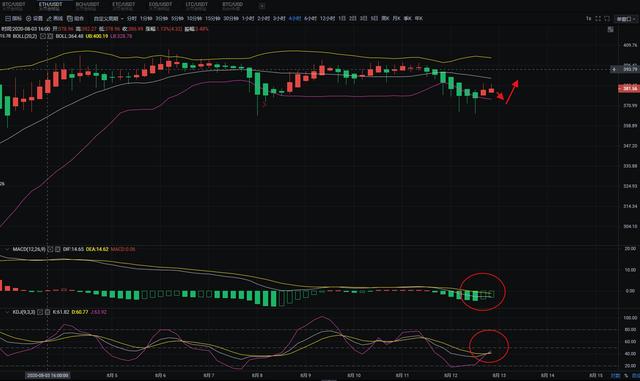Select the 2日 interval

click(x=353, y=18)
